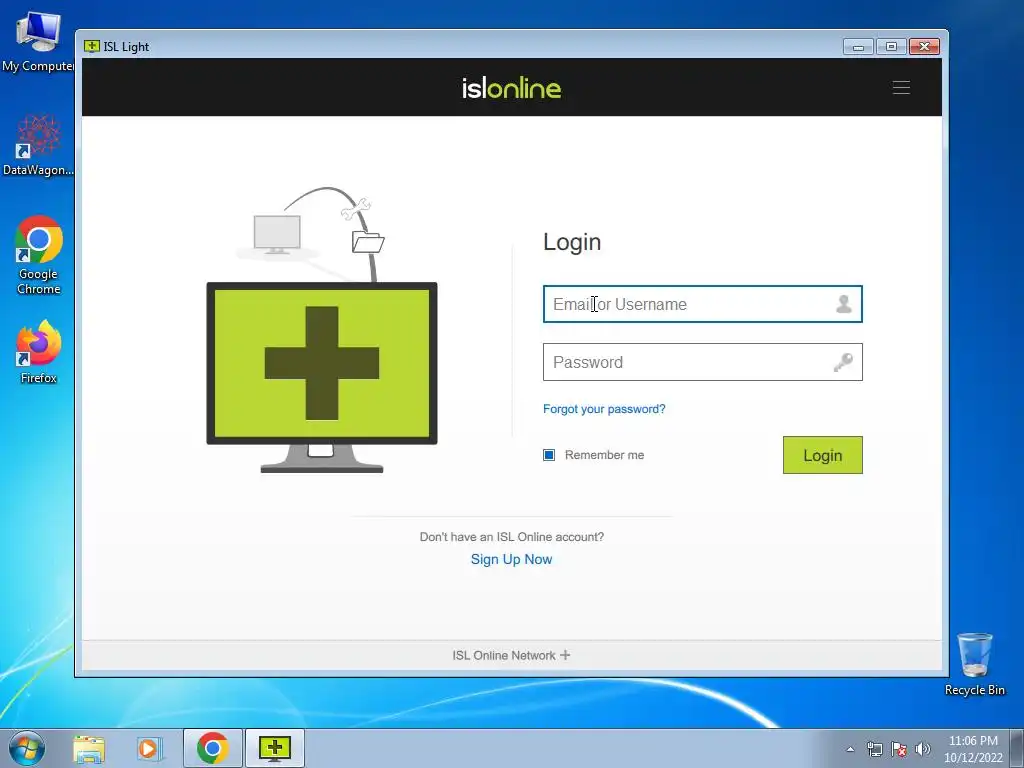Minimize the ISL Light window

[x=859, y=46]
